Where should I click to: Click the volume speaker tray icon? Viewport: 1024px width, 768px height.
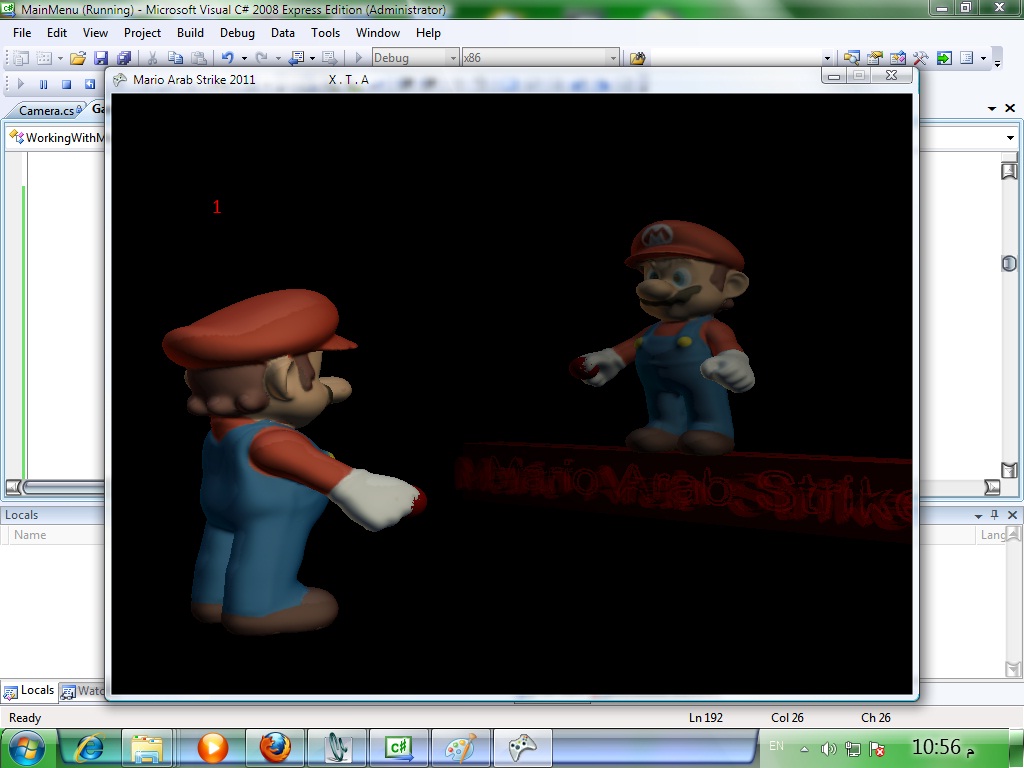828,748
